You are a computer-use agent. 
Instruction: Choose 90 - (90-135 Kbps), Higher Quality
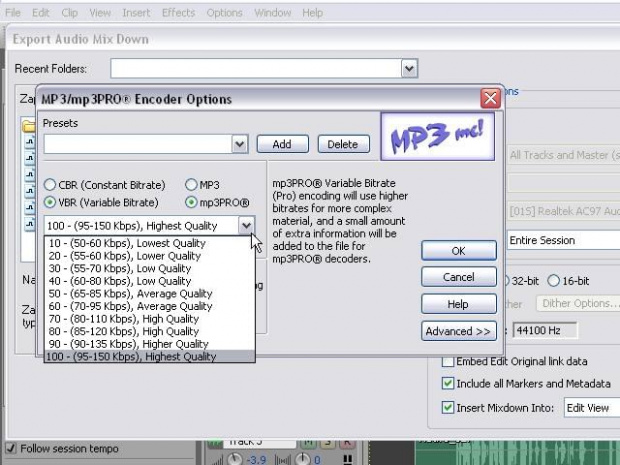pyautogui.click(x=149, y=344)
